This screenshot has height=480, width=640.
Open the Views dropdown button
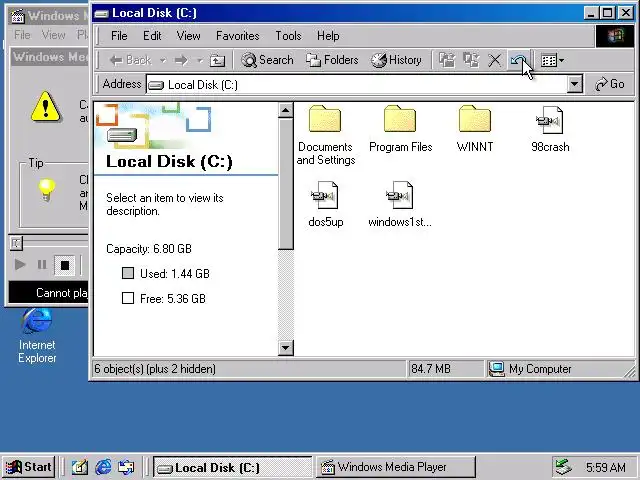pyautogui.click(x=552, y=60)
